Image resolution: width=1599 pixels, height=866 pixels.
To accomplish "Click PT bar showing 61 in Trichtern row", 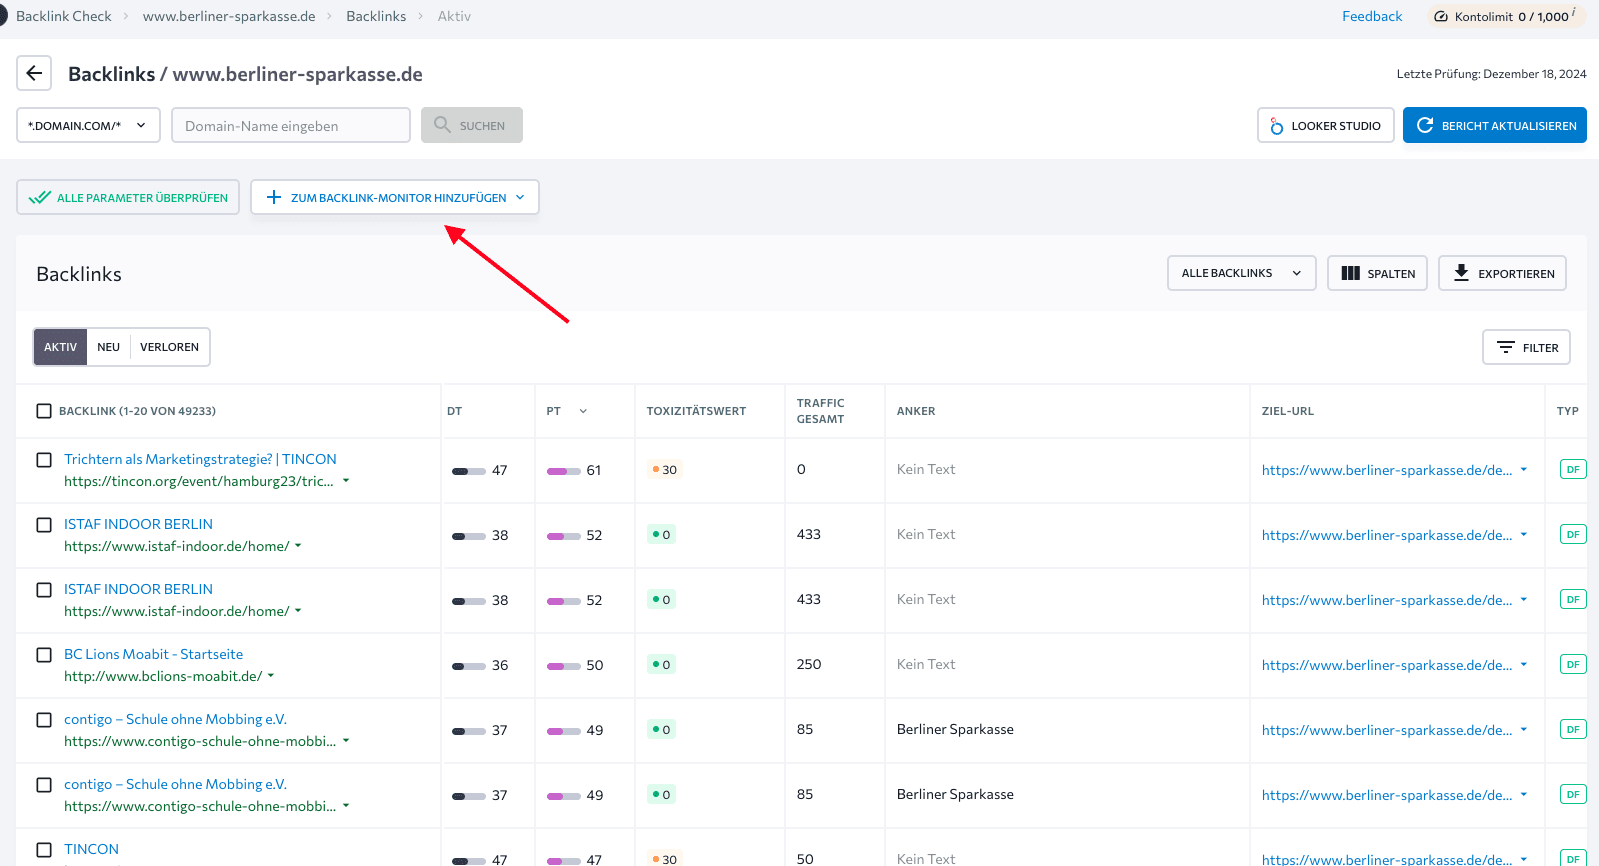I will [x=564, y=471].
